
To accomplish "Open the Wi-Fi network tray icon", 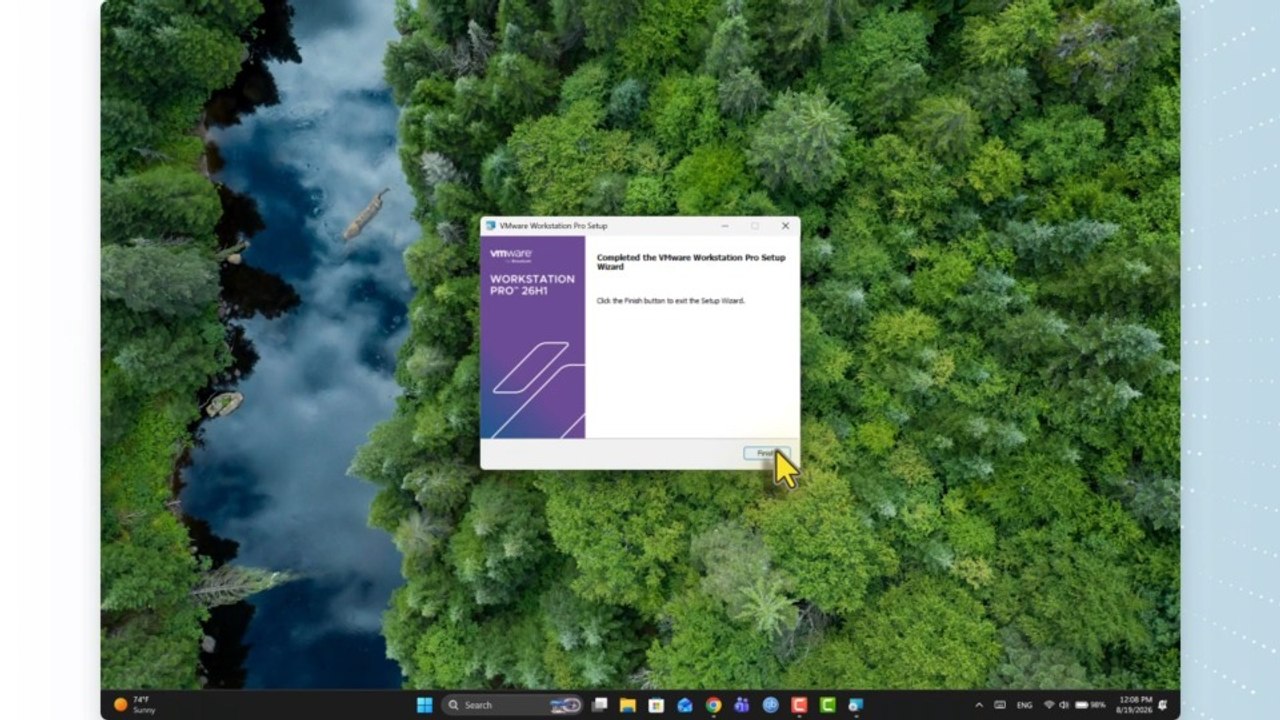I will pos(1049,705).
